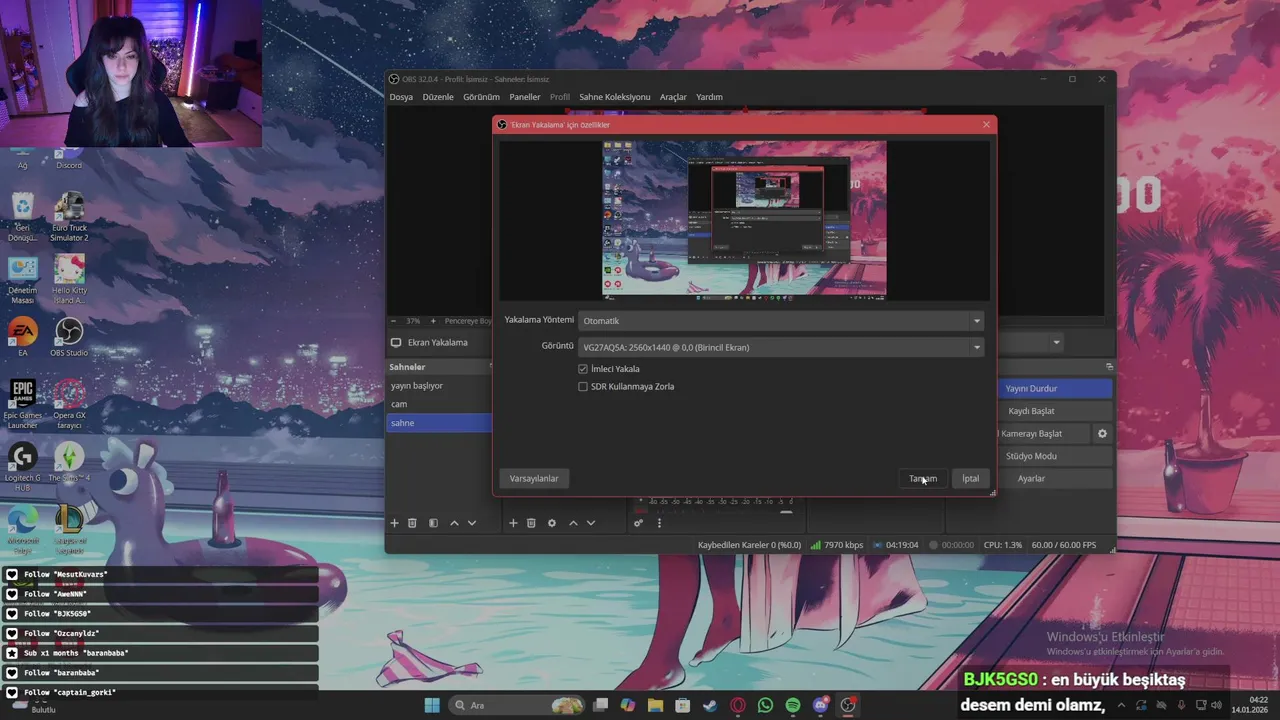Open Microsoft Edge desktop icon
The width and height of the screenshot is (1280, 720).
pyautogui.click(x=22, y=529)
